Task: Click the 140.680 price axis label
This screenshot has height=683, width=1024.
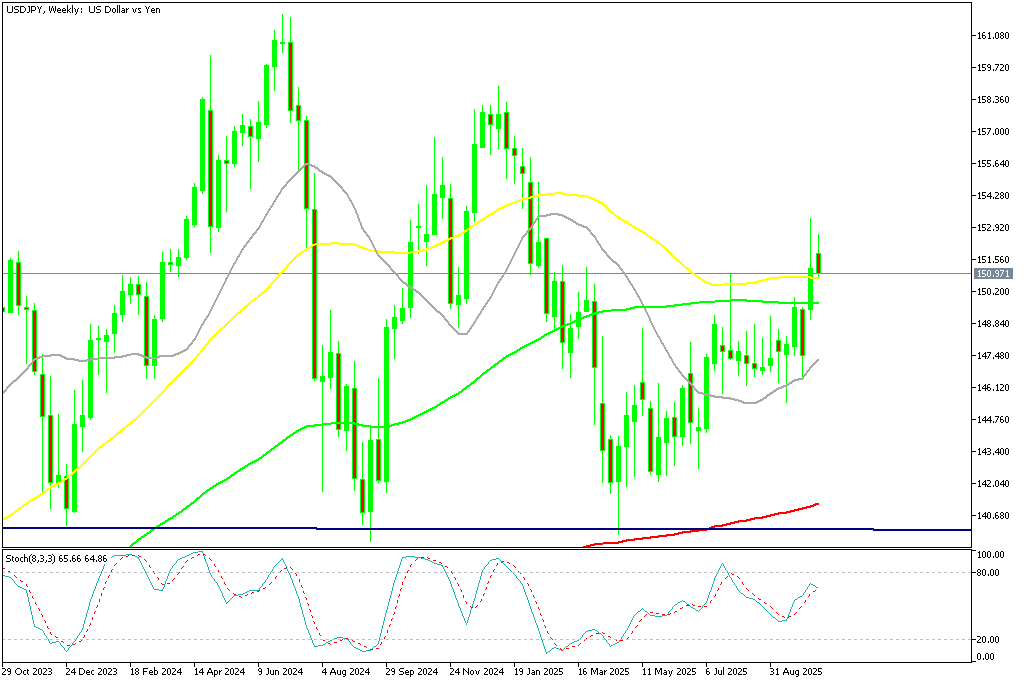Action: click(995, 516)
